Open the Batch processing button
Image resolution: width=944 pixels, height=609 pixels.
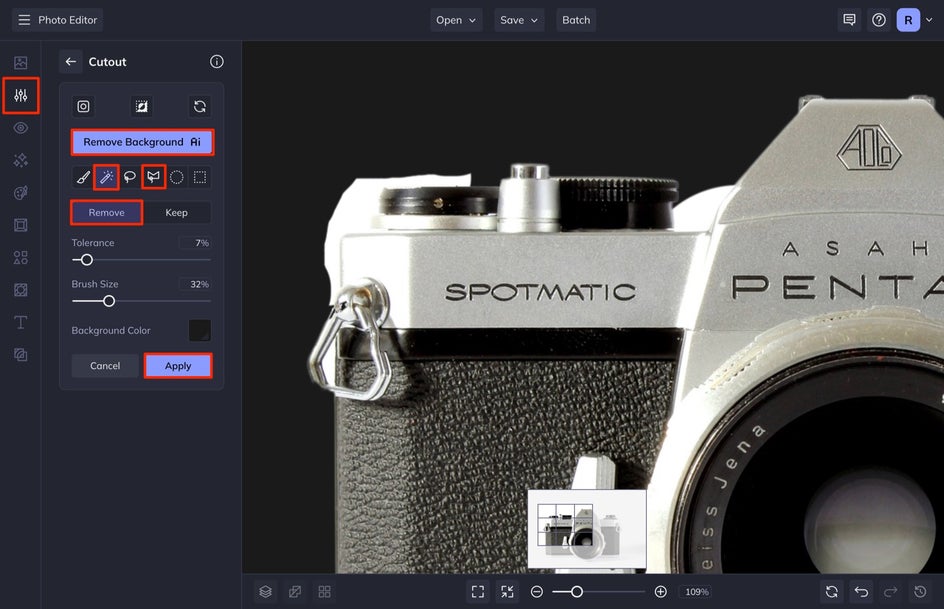[576, 20]
